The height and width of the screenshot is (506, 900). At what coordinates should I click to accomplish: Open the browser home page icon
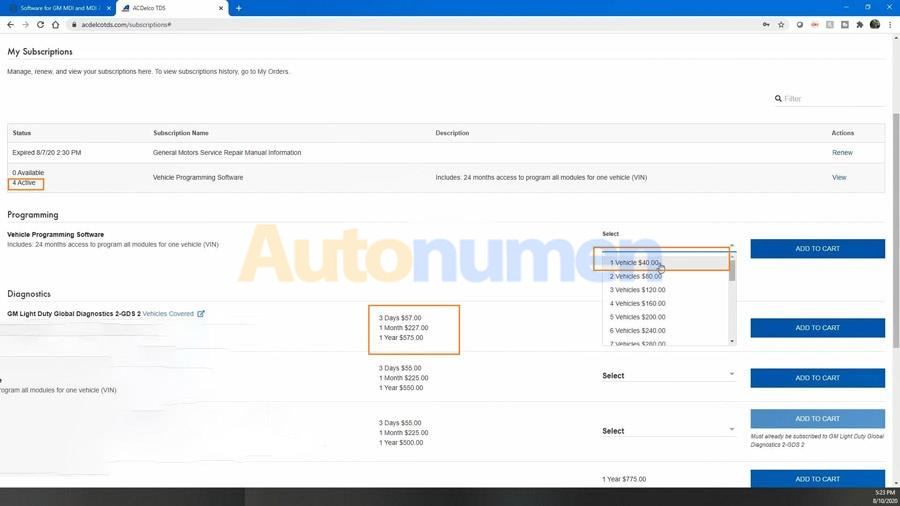click(56, 25)
